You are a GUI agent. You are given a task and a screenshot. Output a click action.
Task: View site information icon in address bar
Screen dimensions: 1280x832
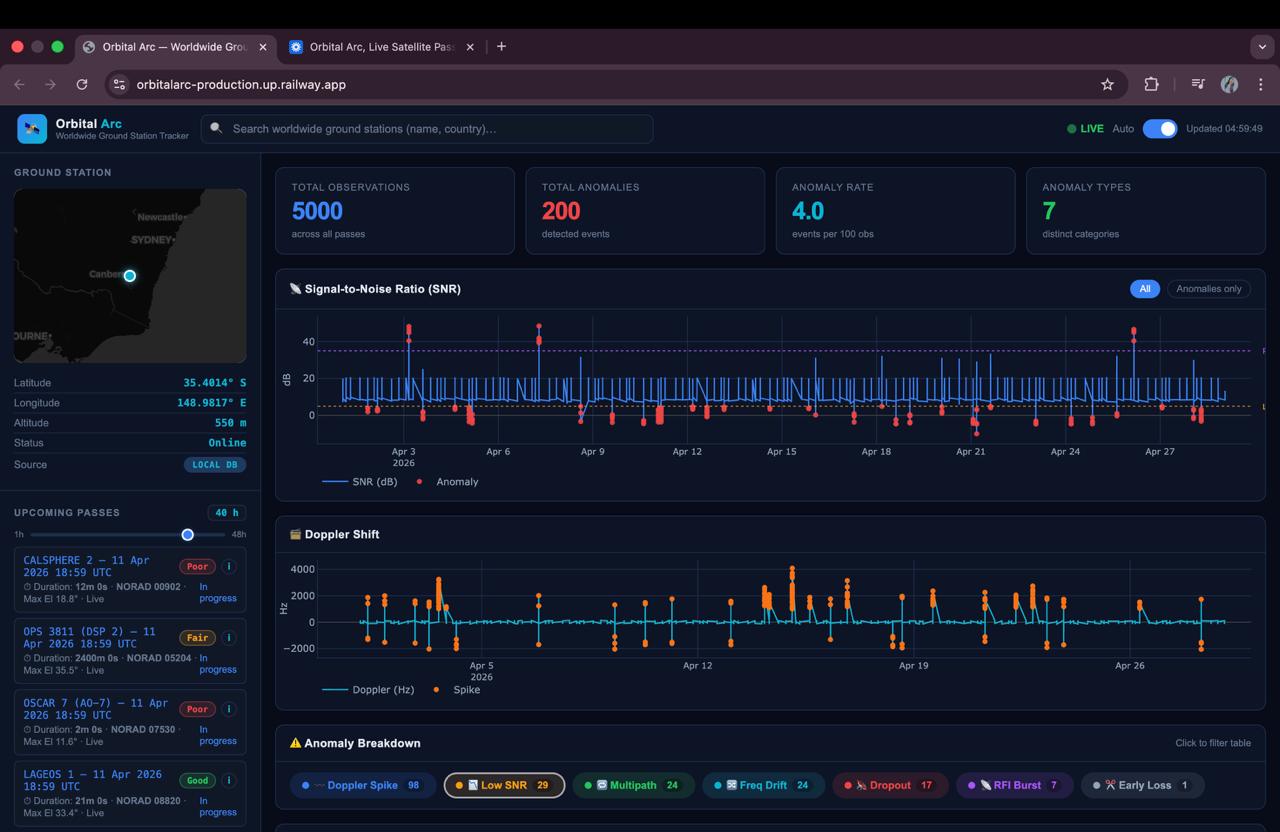point(119,84)
